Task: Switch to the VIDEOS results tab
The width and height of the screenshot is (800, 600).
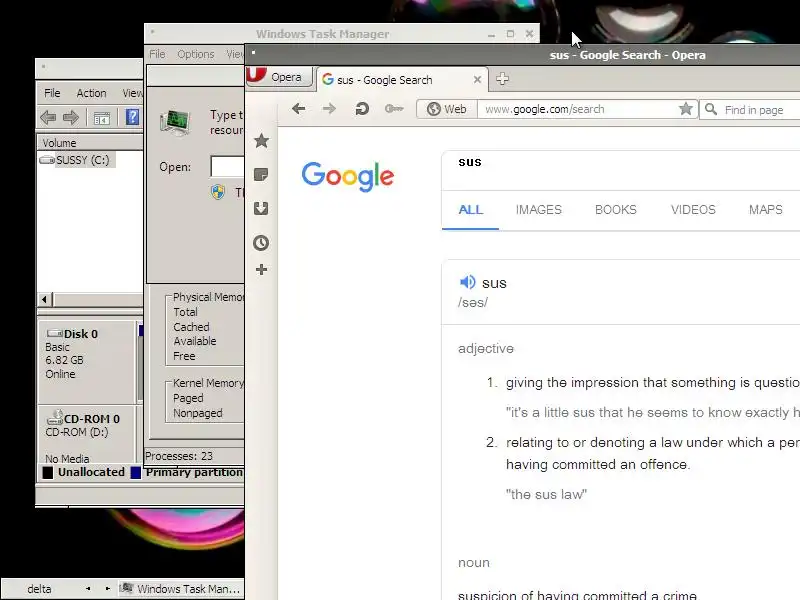Action: pos(693,210)
